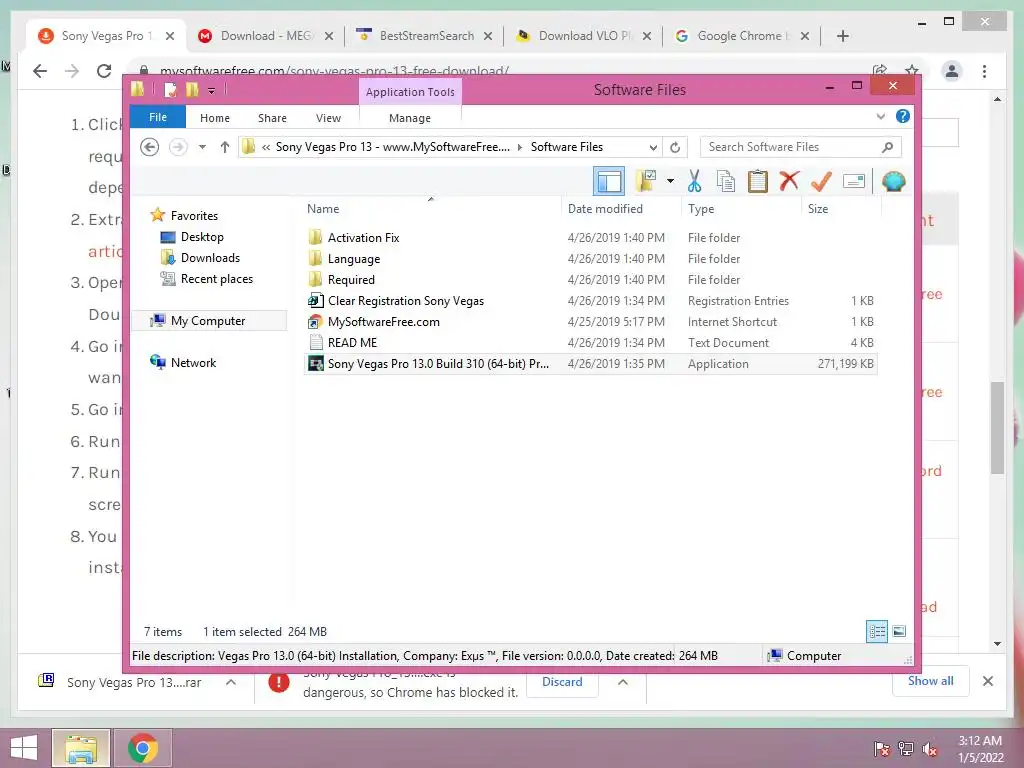Reload the page in Chrome

click(x=104, y=71)
